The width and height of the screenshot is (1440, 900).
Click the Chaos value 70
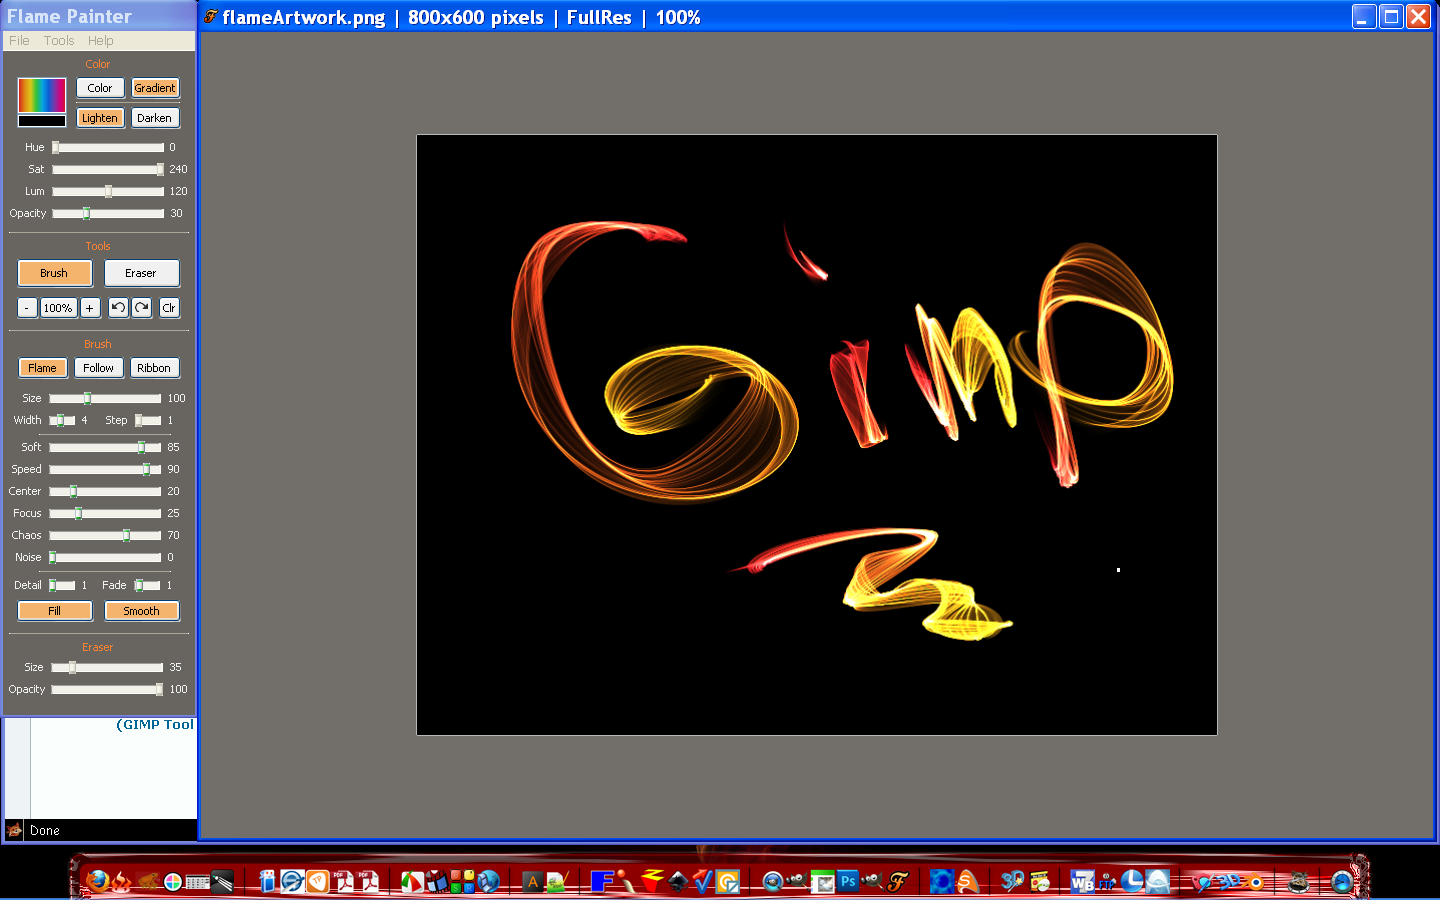(x=173, y=535)
